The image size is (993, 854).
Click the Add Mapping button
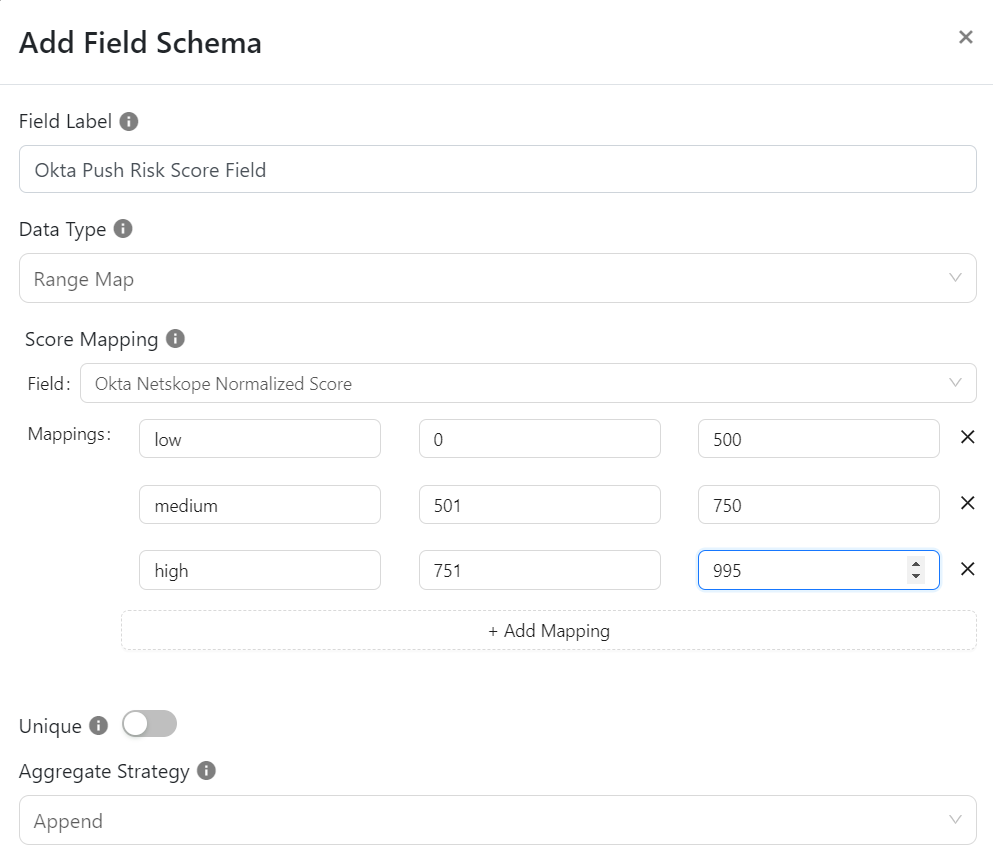[x=548, y=630]
